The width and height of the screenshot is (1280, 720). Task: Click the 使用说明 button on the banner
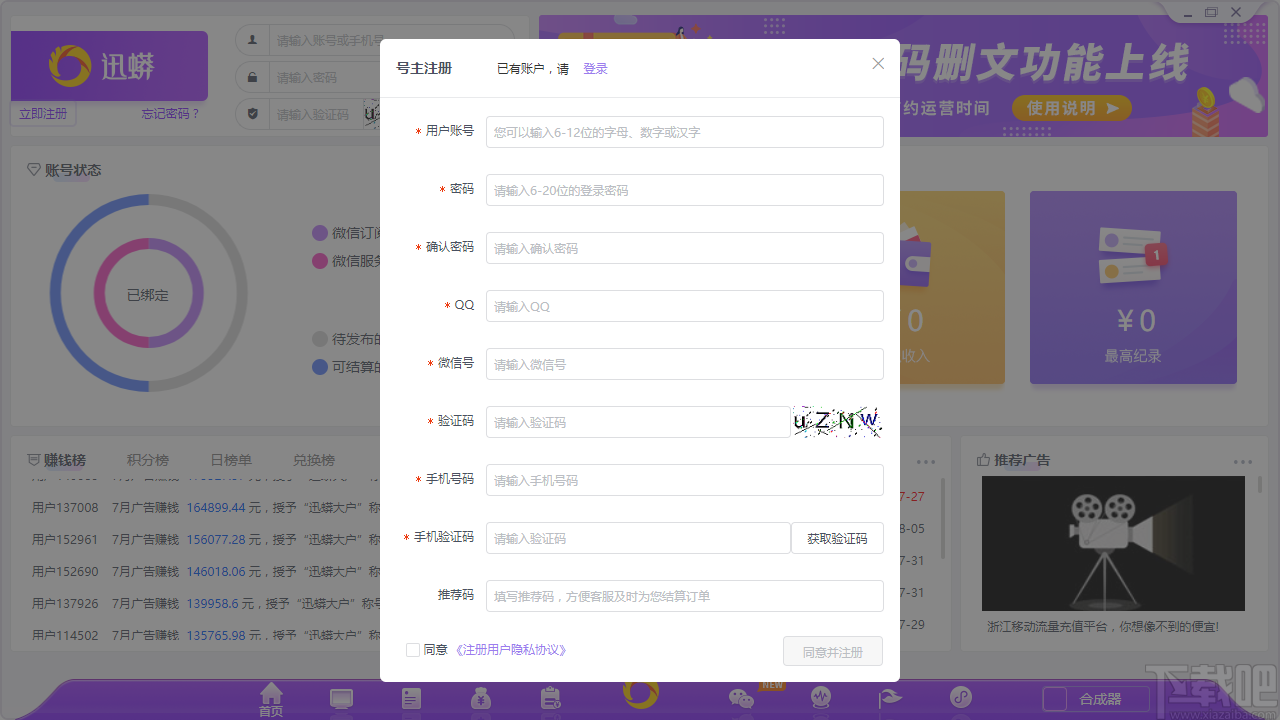coord(1072,108)
